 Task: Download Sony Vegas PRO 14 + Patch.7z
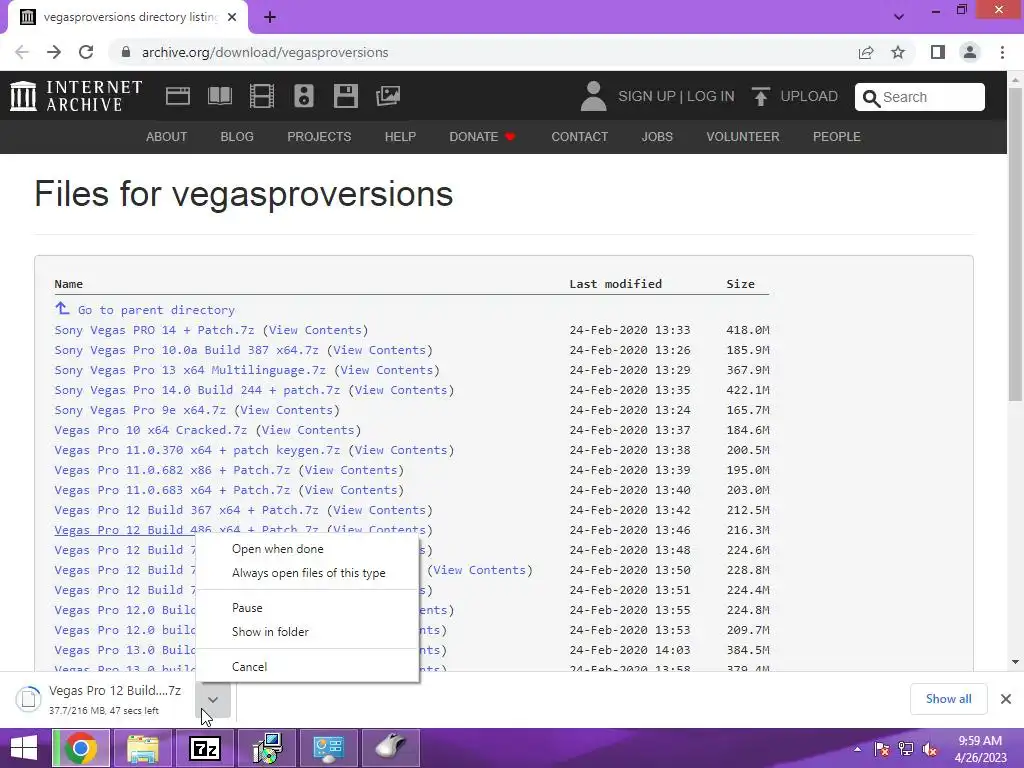click(154, 330)
